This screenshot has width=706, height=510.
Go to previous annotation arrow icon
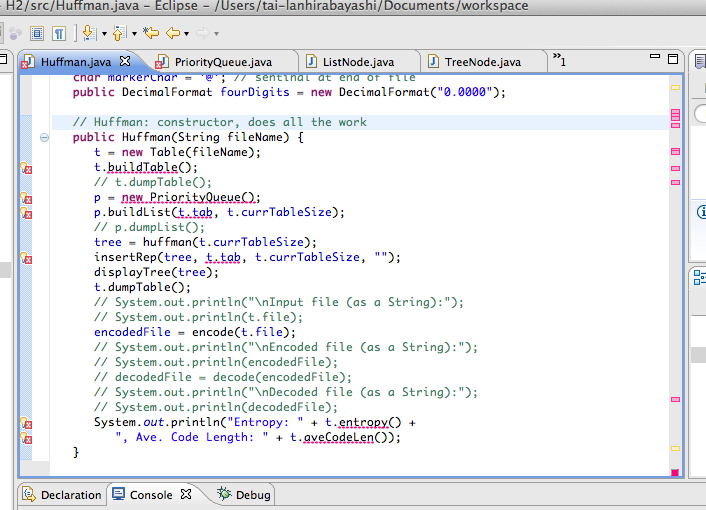[119, 33]
